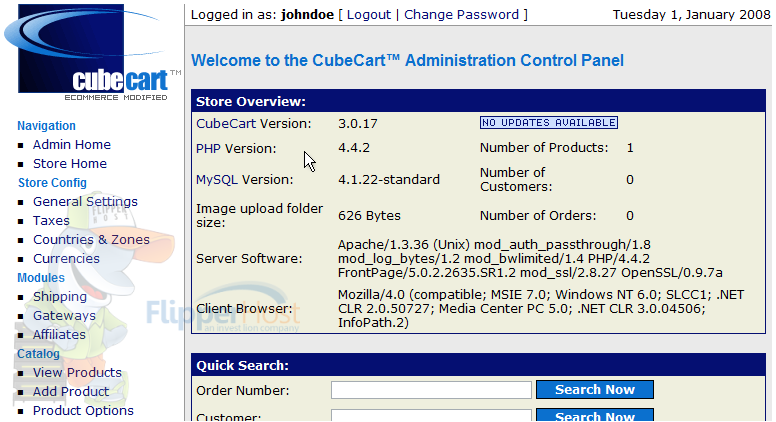Click the date Tuesday 1, January 2008
This screenshot has width=776, height=422.
[x=691, y=15]
